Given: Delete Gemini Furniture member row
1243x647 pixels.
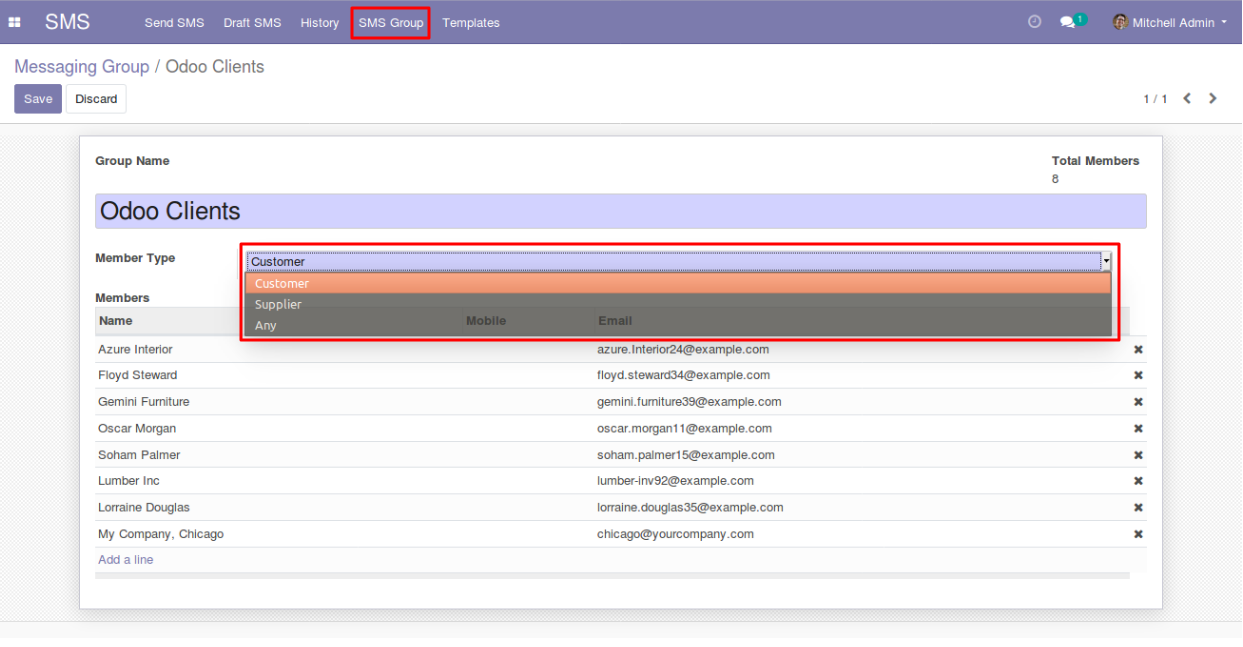Looking at the screenshot, I should (x=1138, y=402).
